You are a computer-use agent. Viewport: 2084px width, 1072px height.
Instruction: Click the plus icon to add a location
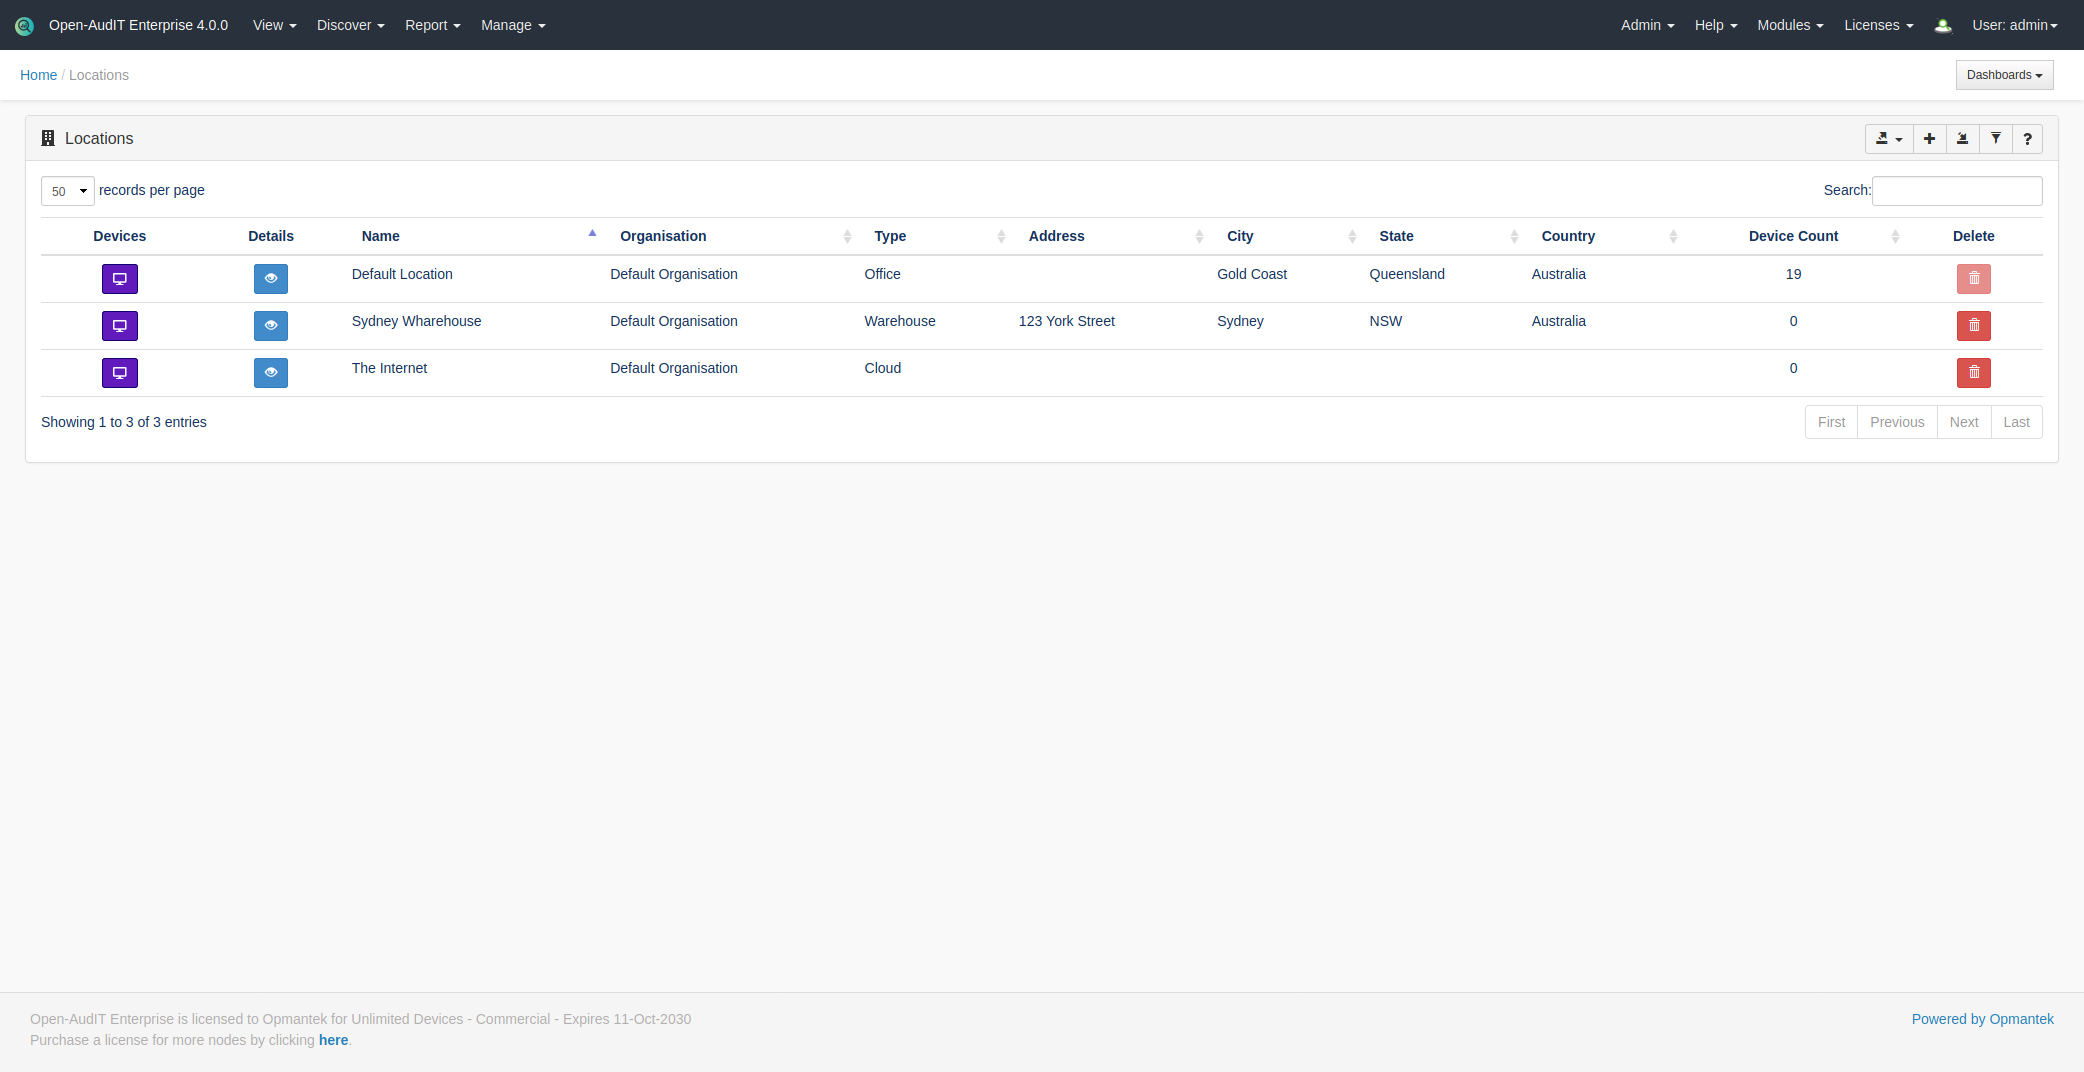pos(1929,139)
